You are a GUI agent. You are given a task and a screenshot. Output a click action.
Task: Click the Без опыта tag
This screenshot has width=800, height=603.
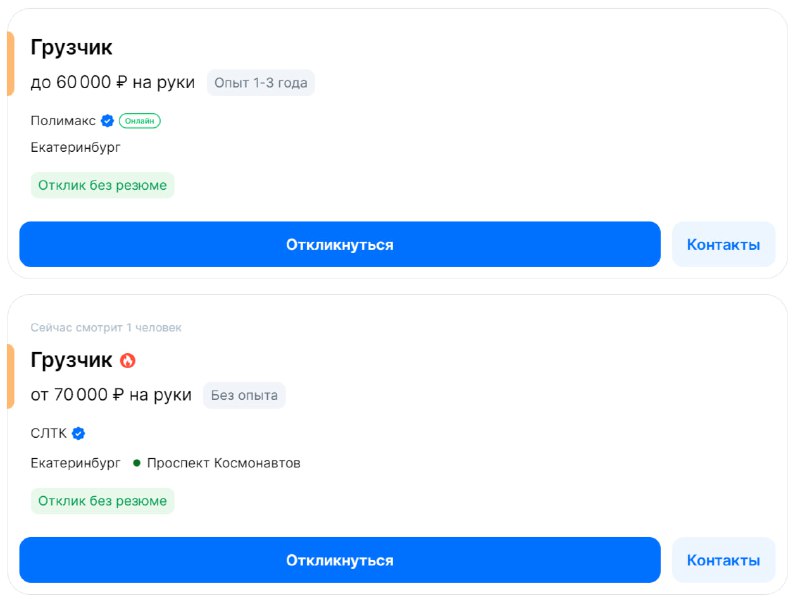(x=244, y=395)
